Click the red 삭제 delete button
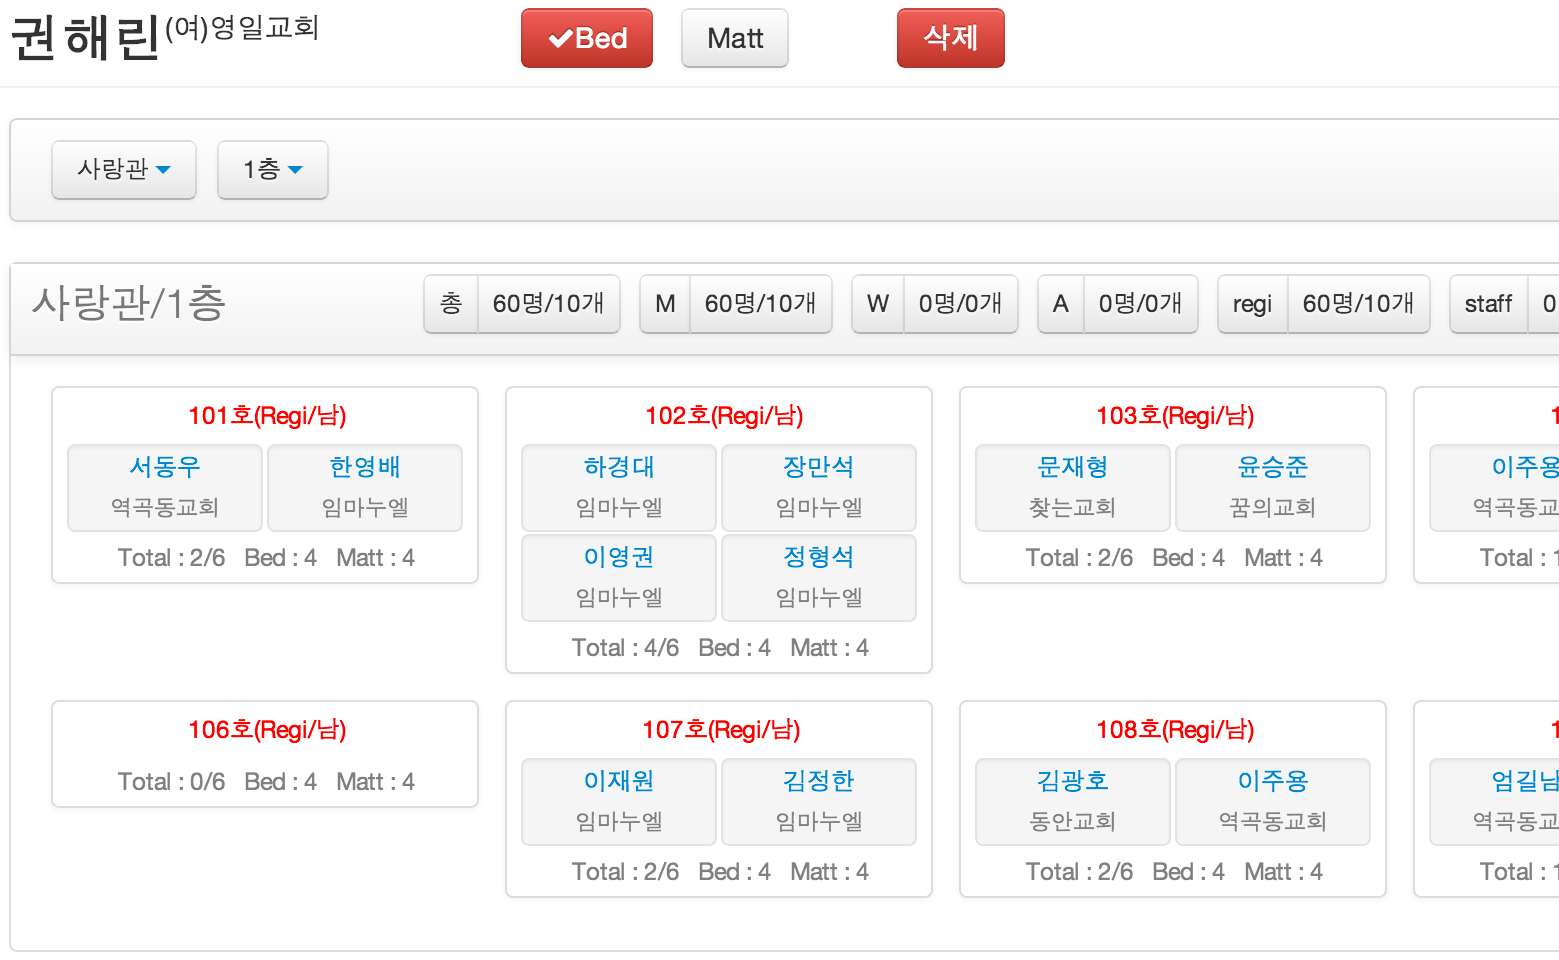Image resolution: width=1559 pixels, height=960 pixels. pos(951,38)
